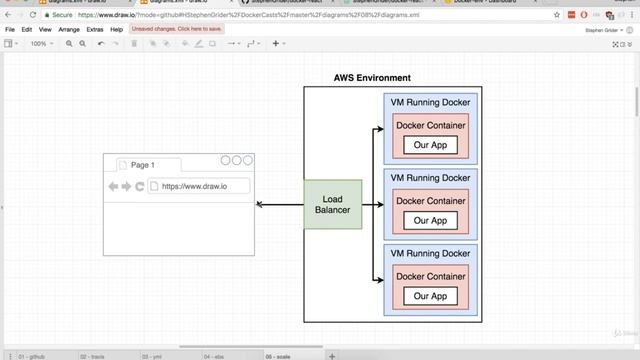
Task: Open the View menu
Action: coord(45,29)
